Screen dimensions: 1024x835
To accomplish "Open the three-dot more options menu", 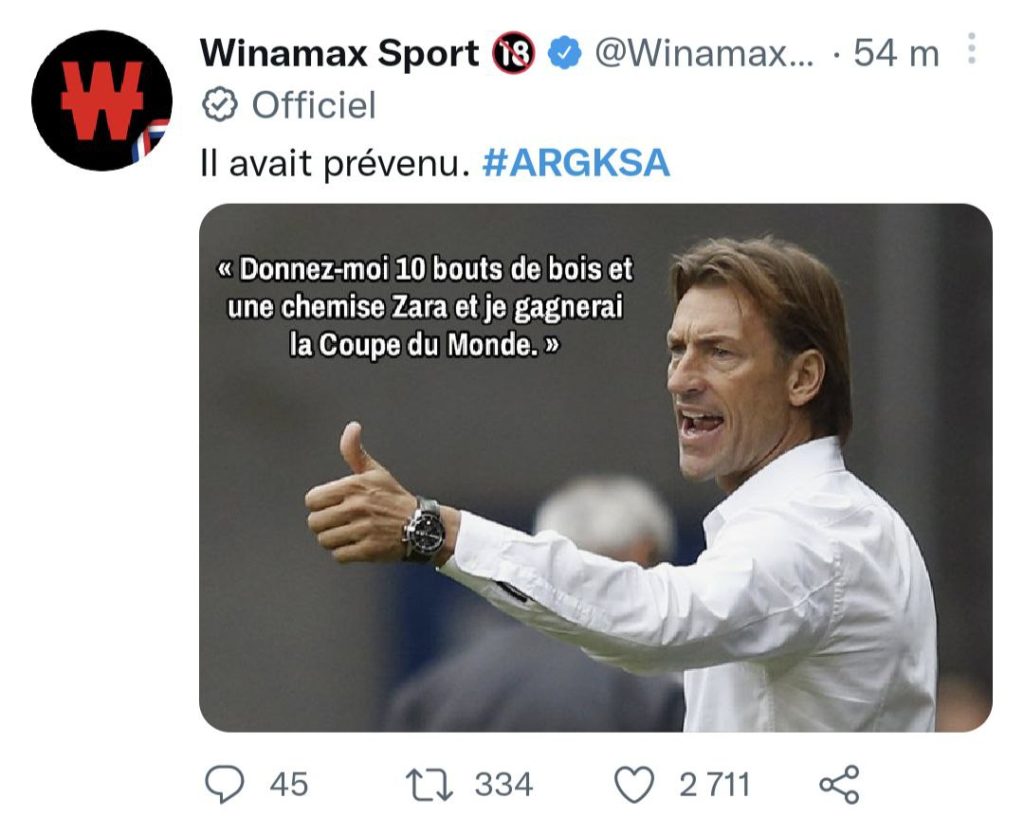I will (972, 48).
